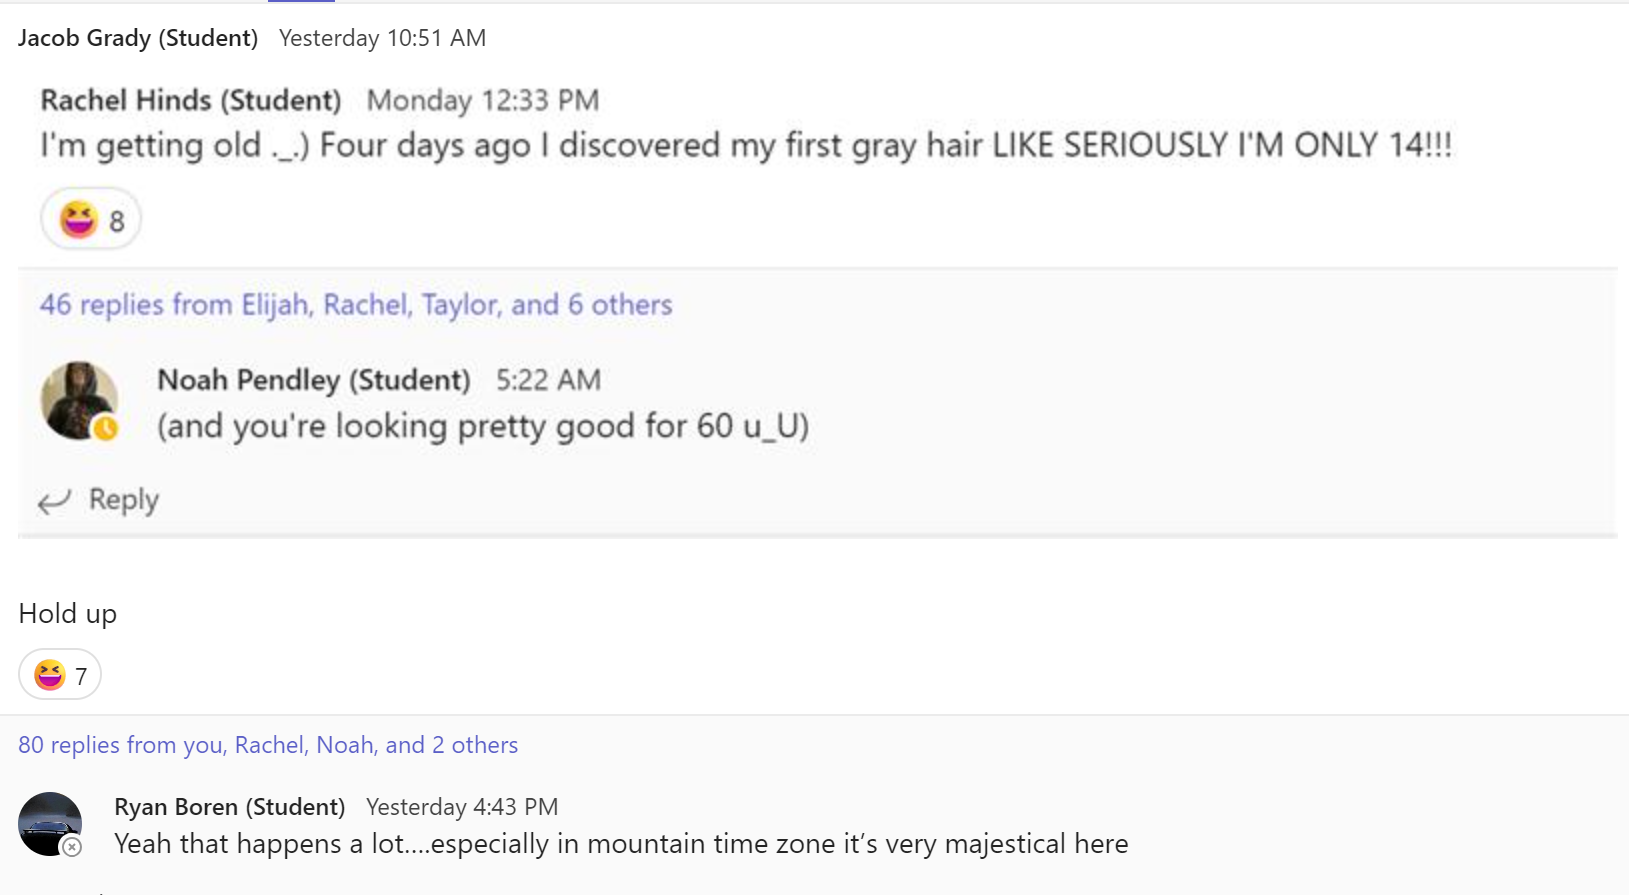Expand the 80 replies thread
Image resolution: width=1629 pixels, height=895 pixels.
point(268,745)
